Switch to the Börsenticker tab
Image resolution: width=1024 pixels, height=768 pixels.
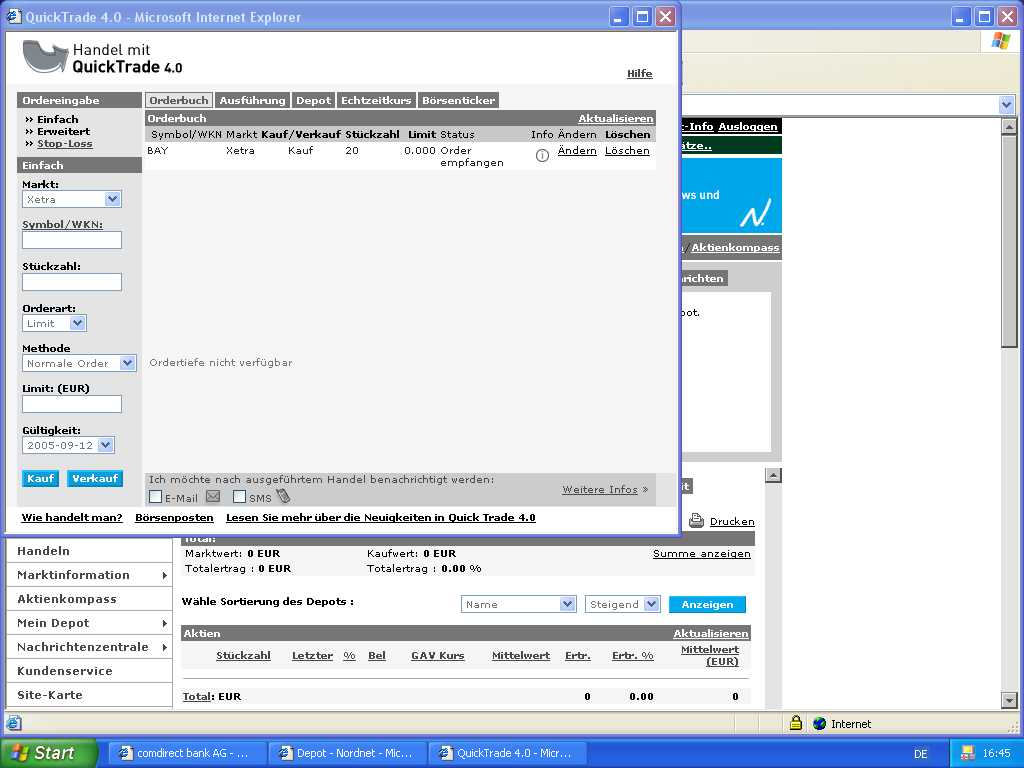click(458, 100)
